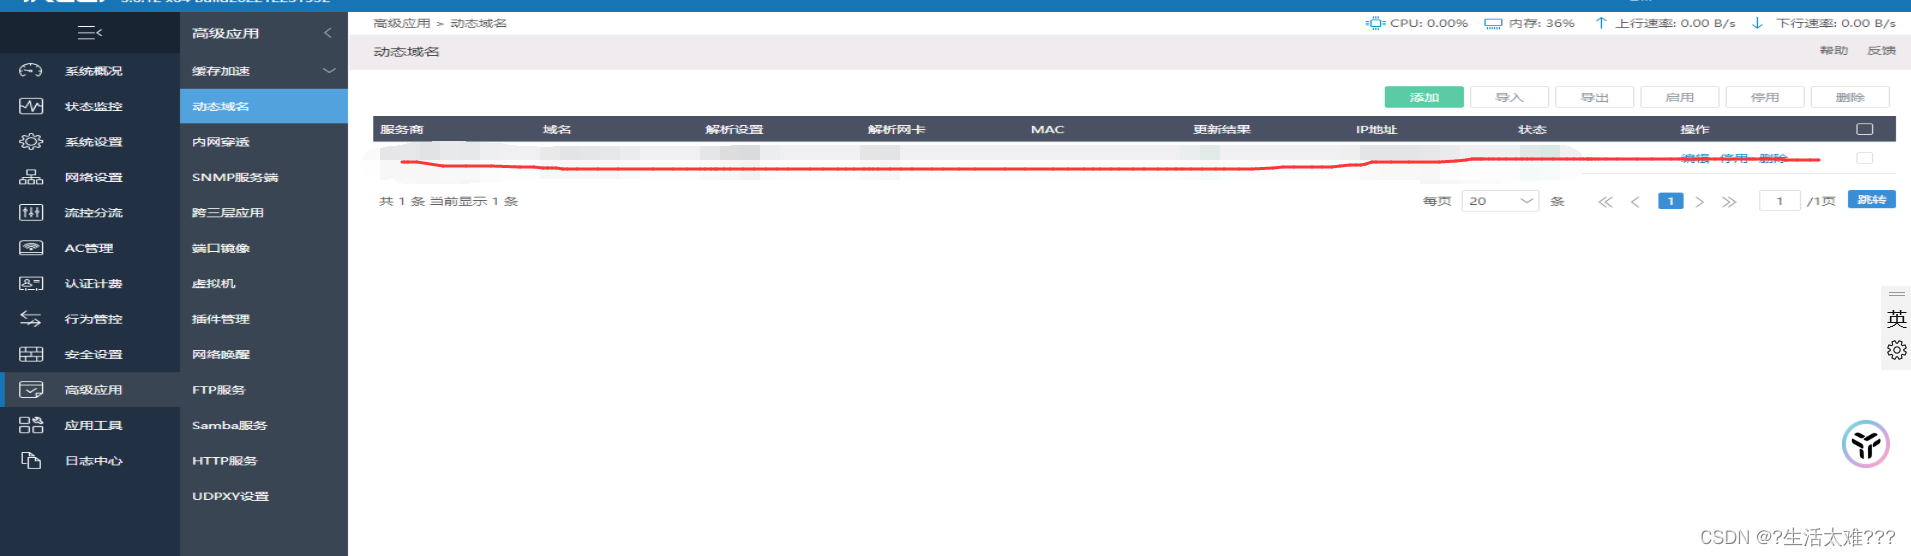
Task: Click the IP地址 column header
Action: point(1376,129)
